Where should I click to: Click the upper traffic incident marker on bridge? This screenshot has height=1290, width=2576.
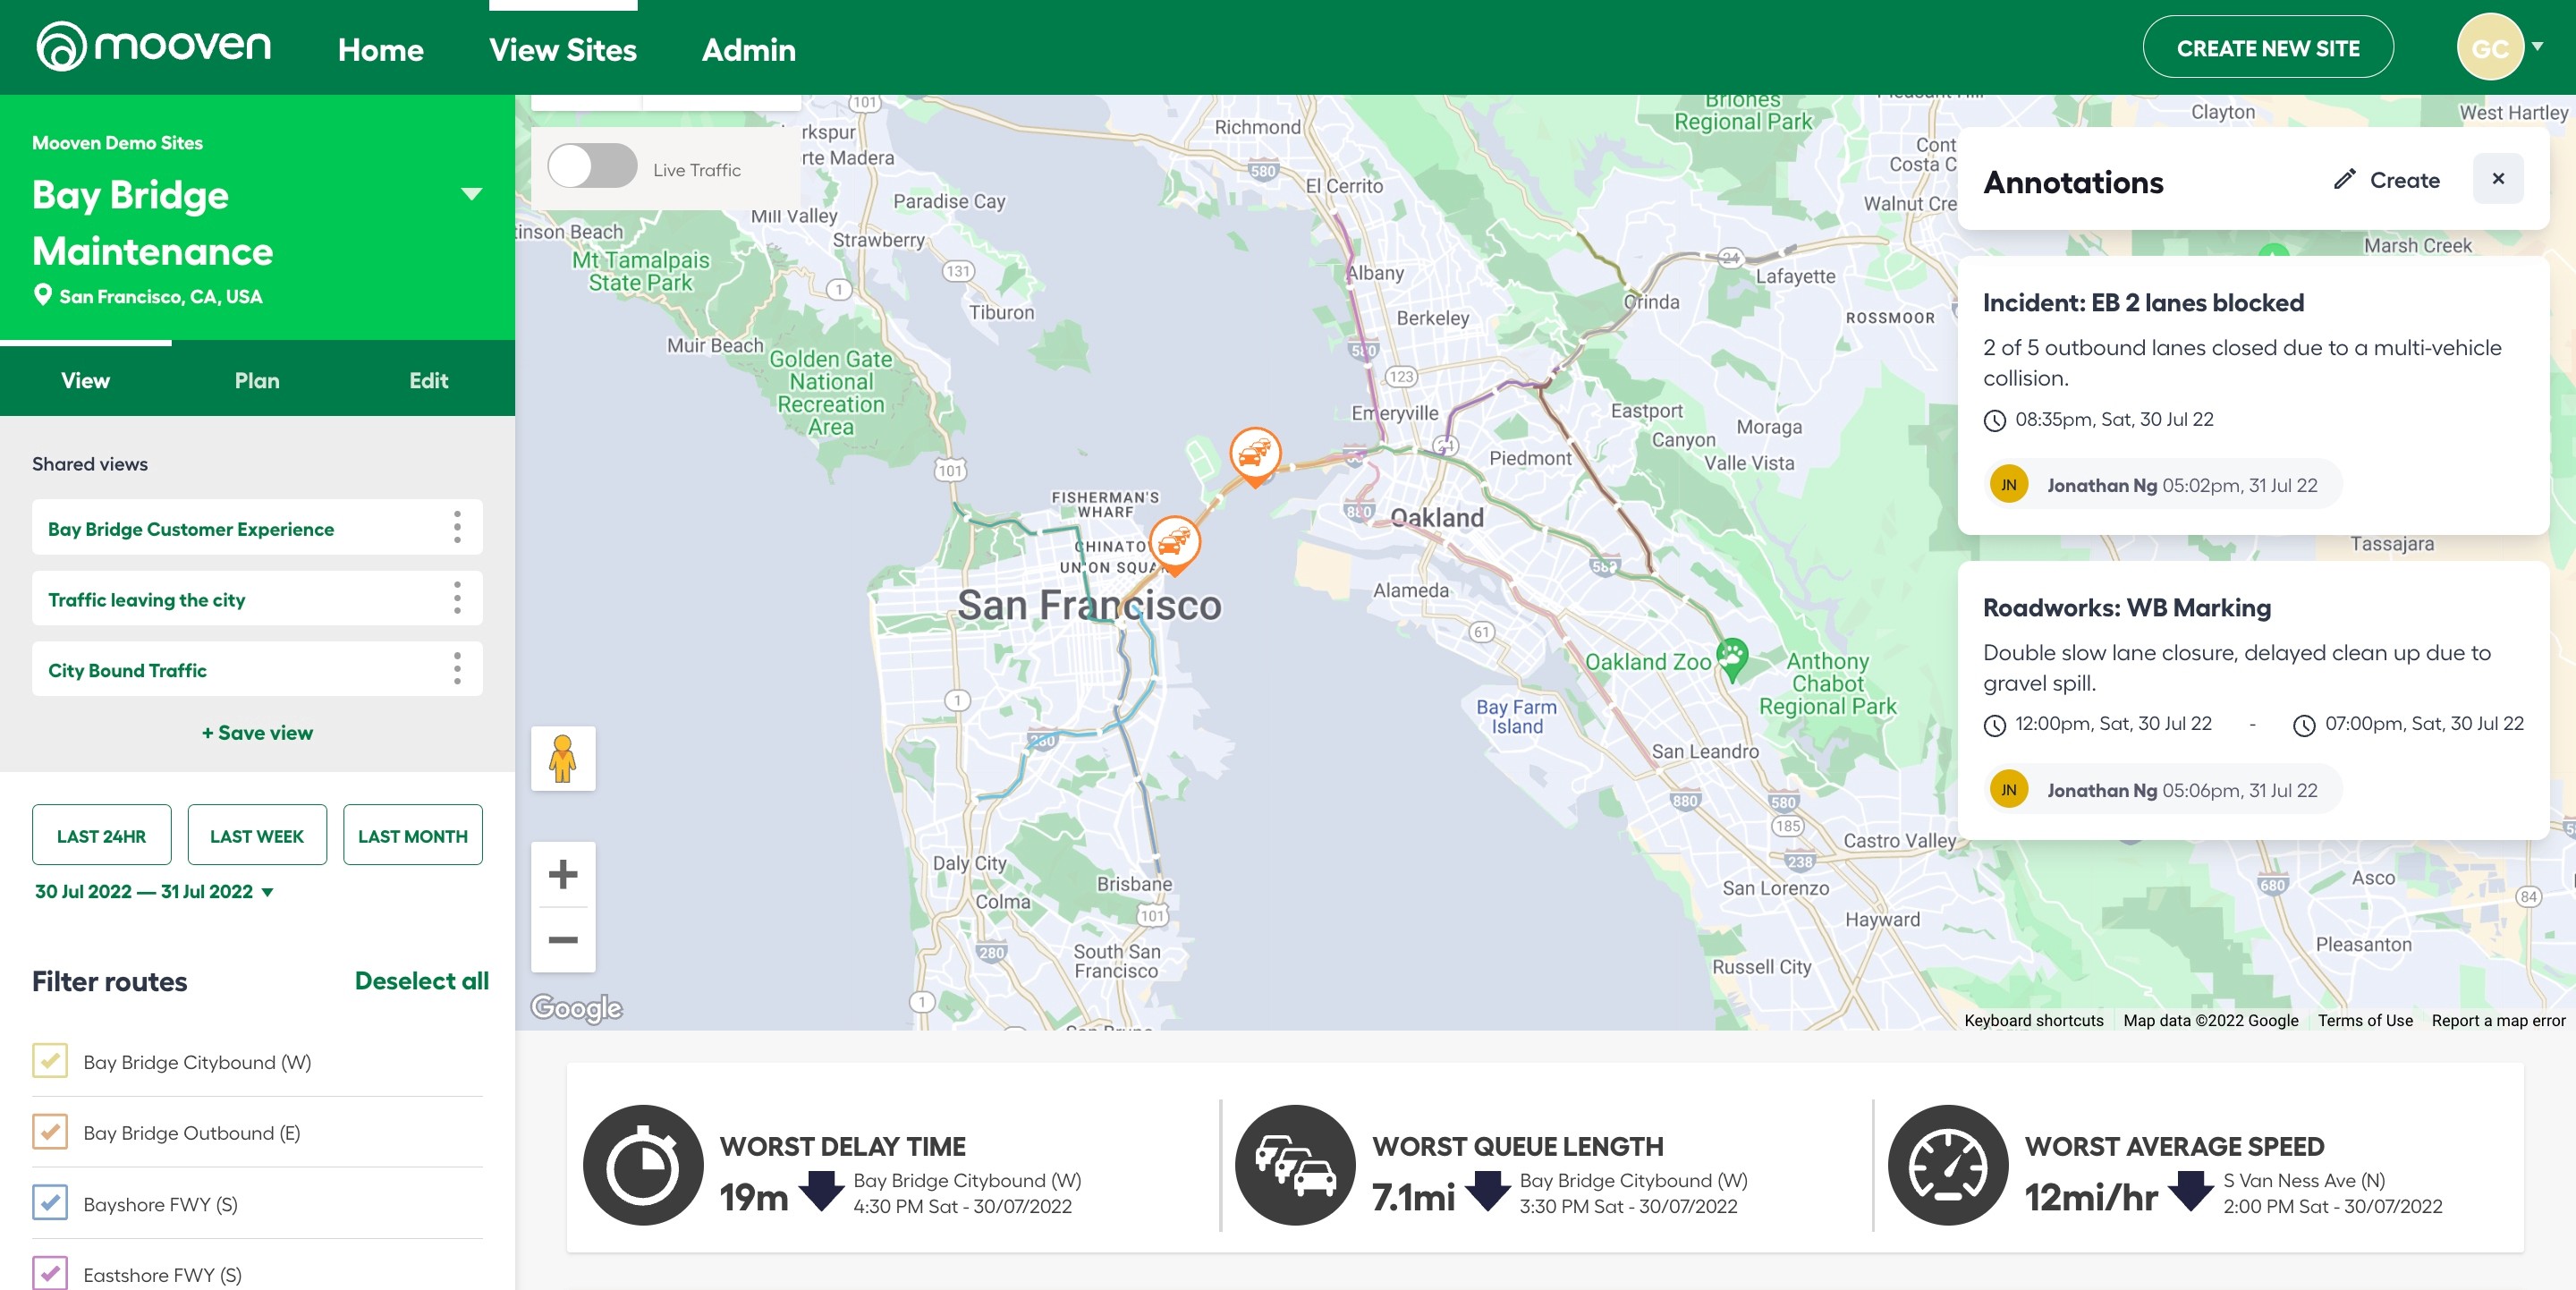coord(1254,454)
